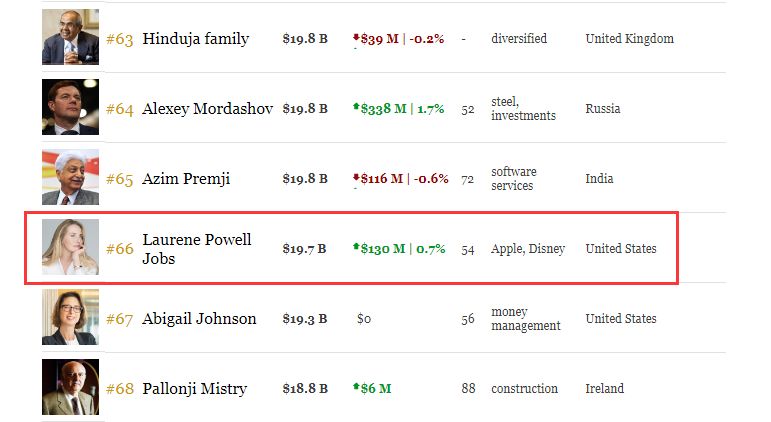Open Abigail Johnson's profile link

click(199, 319)
